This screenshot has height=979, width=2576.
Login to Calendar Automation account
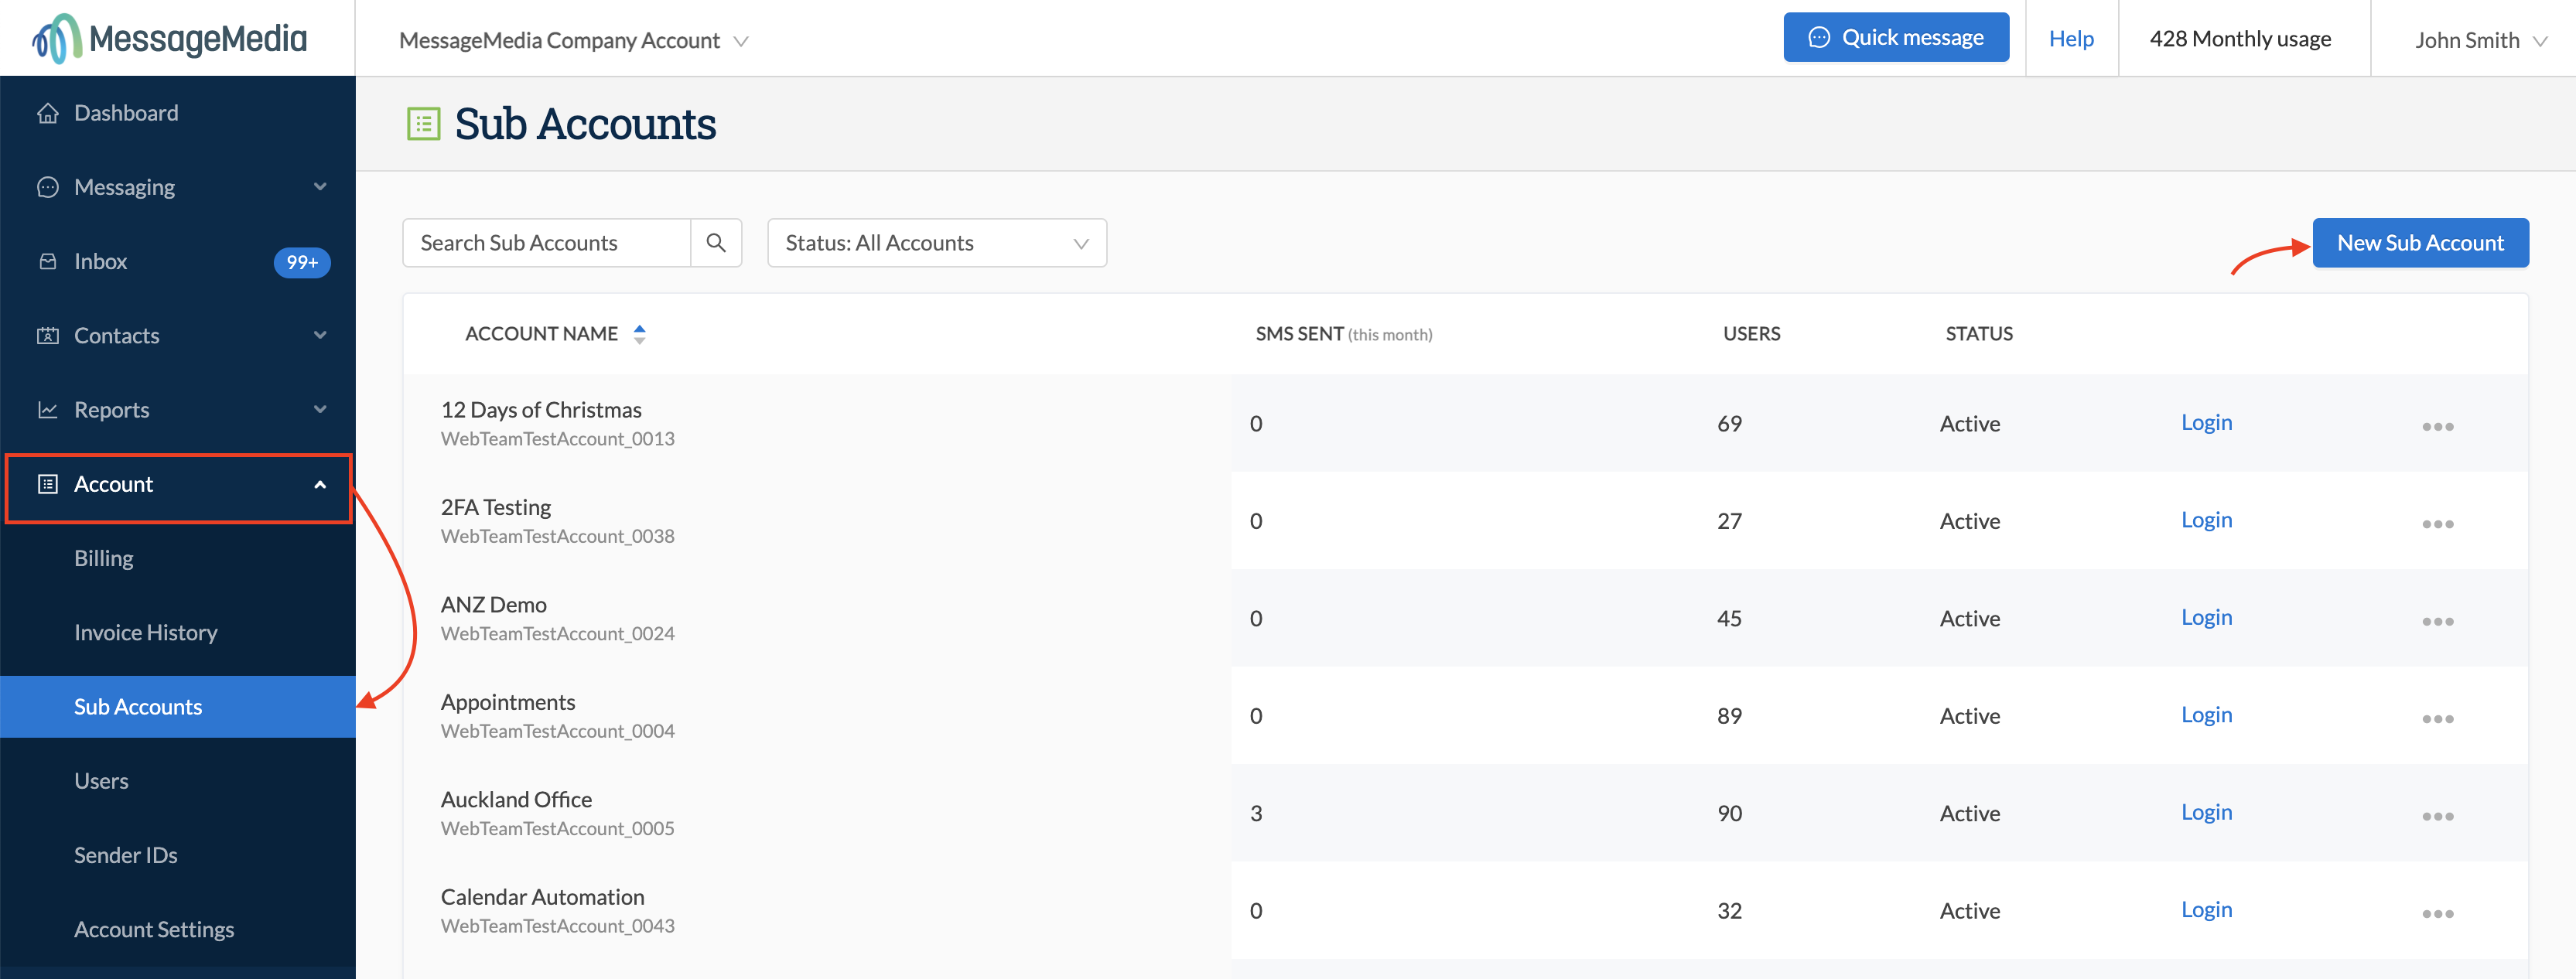2206,910
